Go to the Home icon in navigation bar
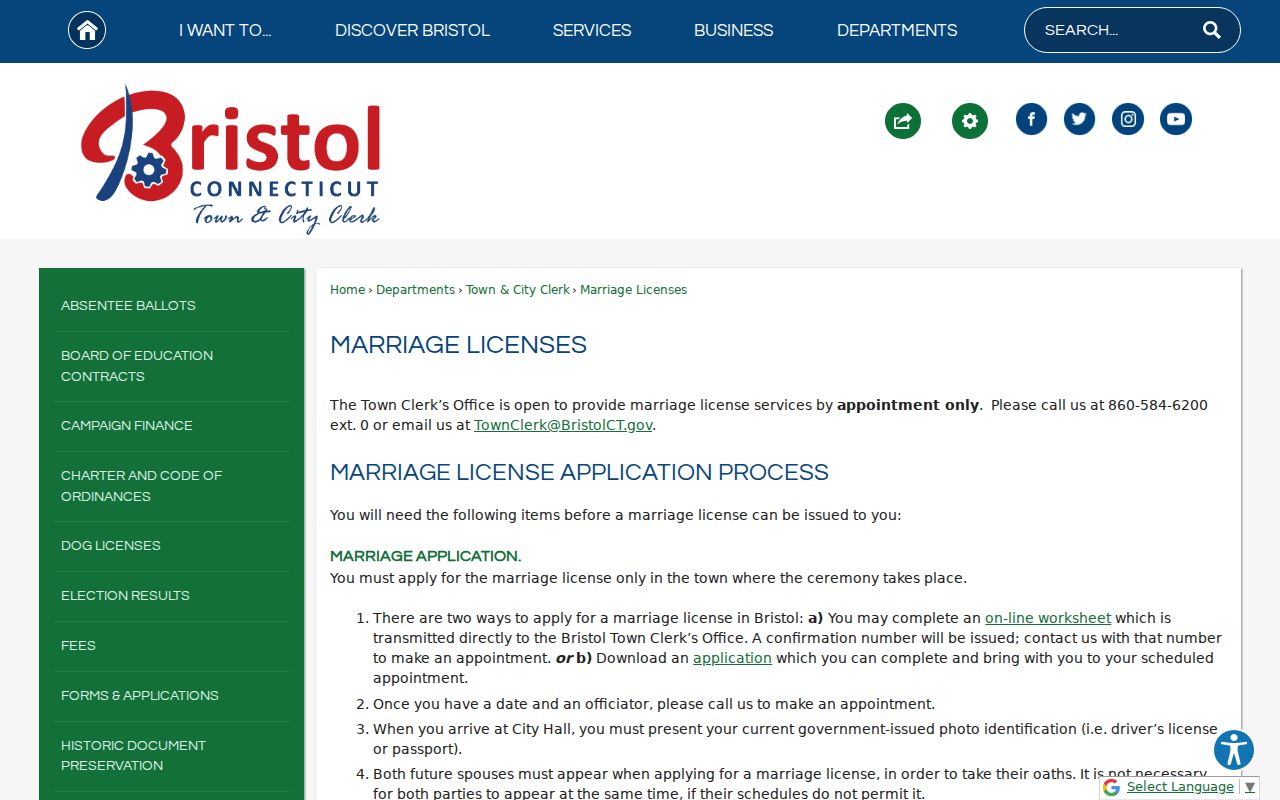1280x800 pixels. coord(87,30)
